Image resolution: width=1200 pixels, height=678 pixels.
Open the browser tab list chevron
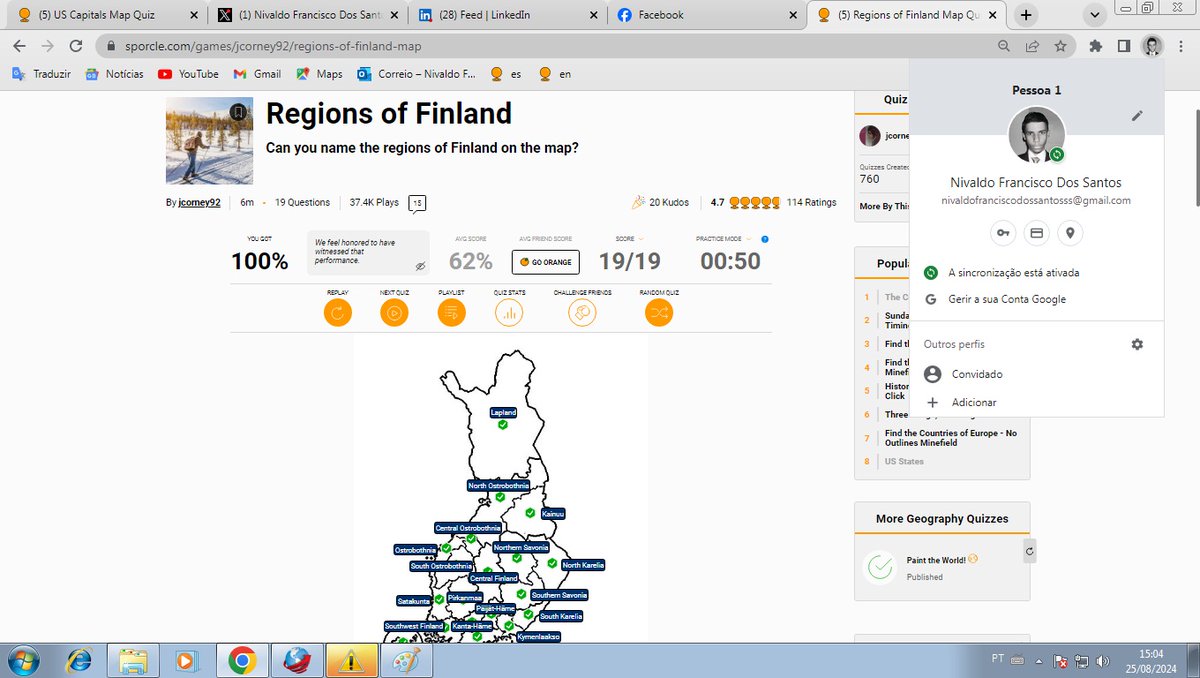pos(1094,14)
